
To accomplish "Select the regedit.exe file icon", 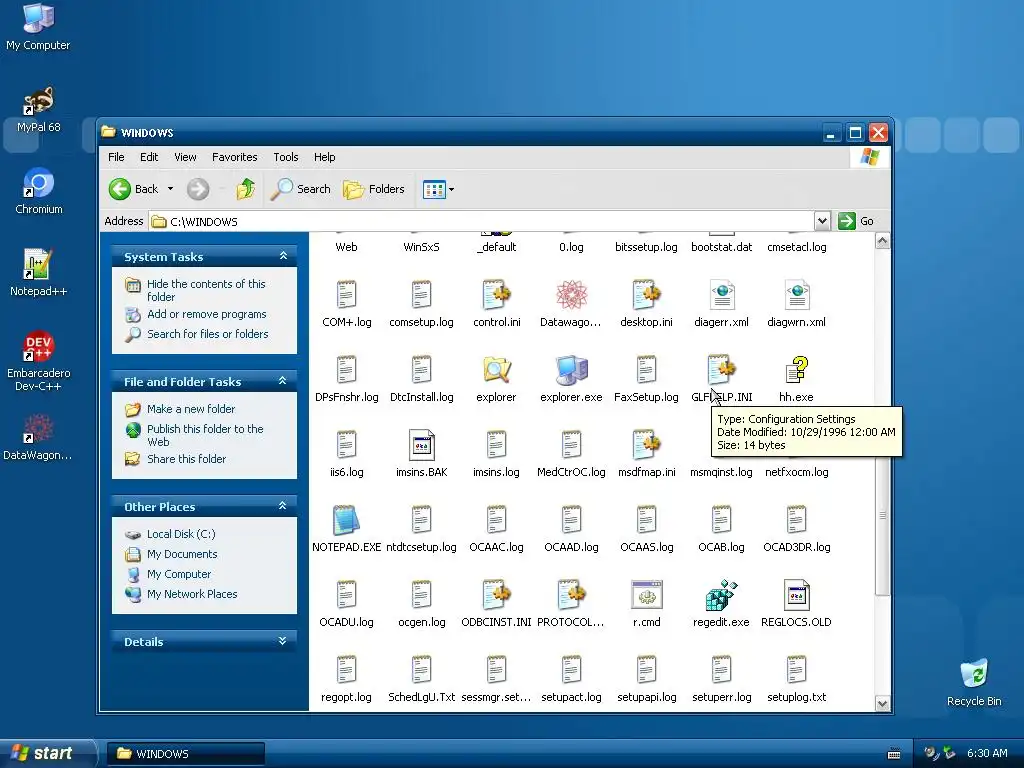I will (x=721, y=595).
